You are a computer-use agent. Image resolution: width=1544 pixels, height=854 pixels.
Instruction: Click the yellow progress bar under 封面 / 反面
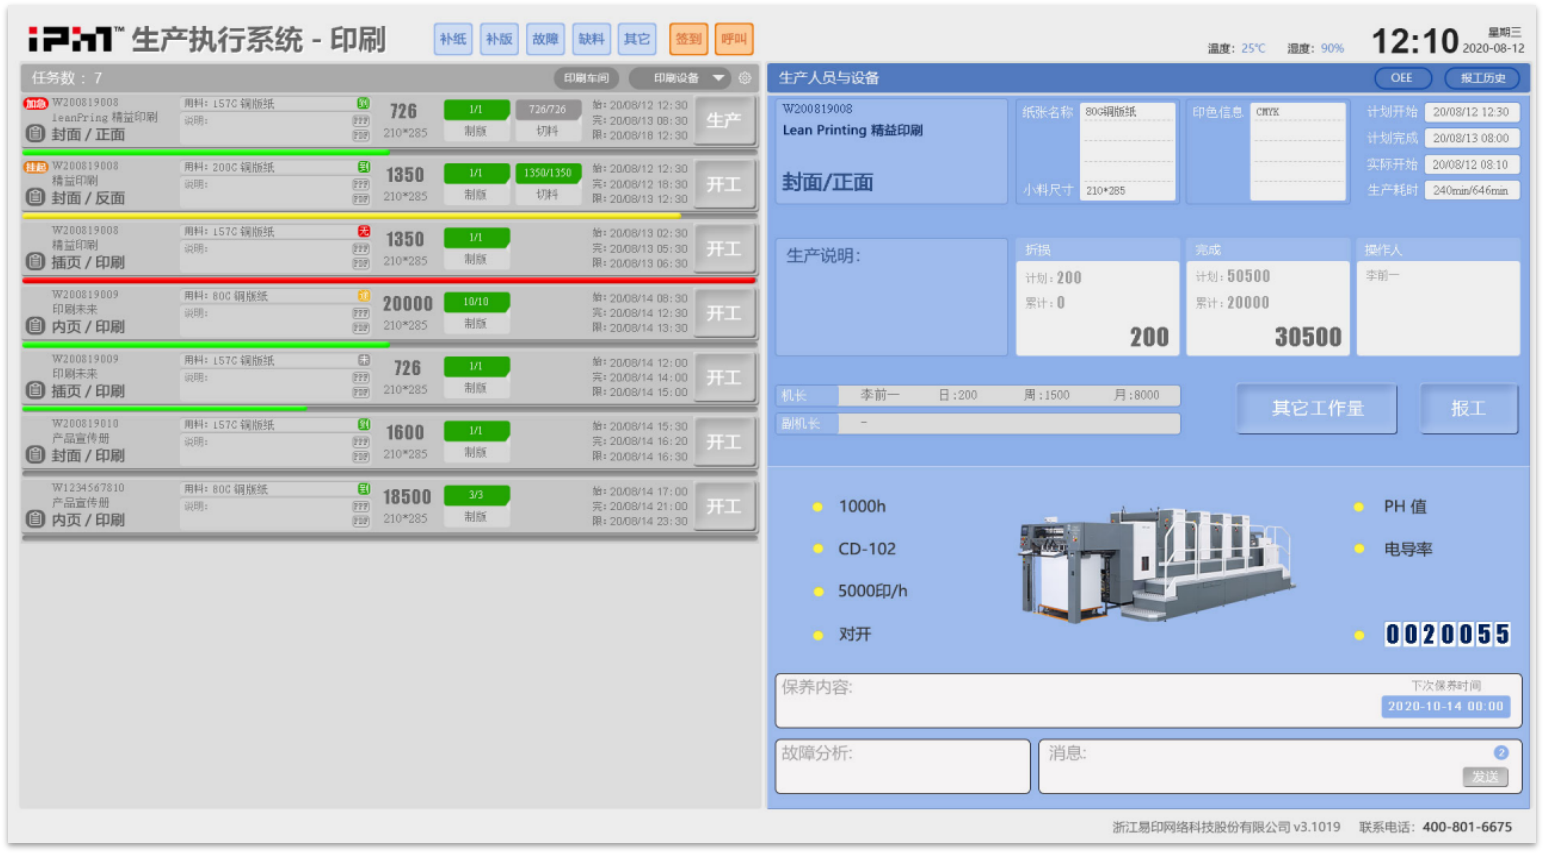350,215
